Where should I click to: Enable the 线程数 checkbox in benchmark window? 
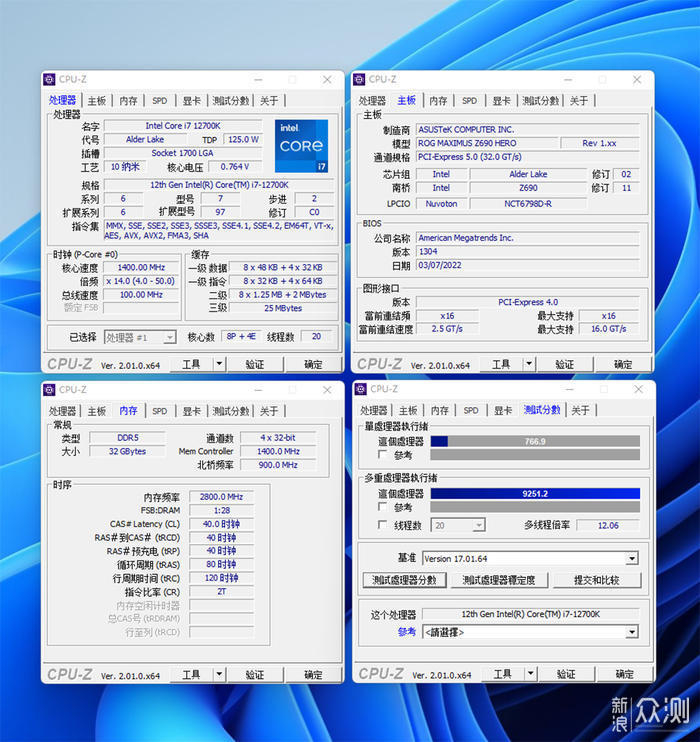[382, 525]
